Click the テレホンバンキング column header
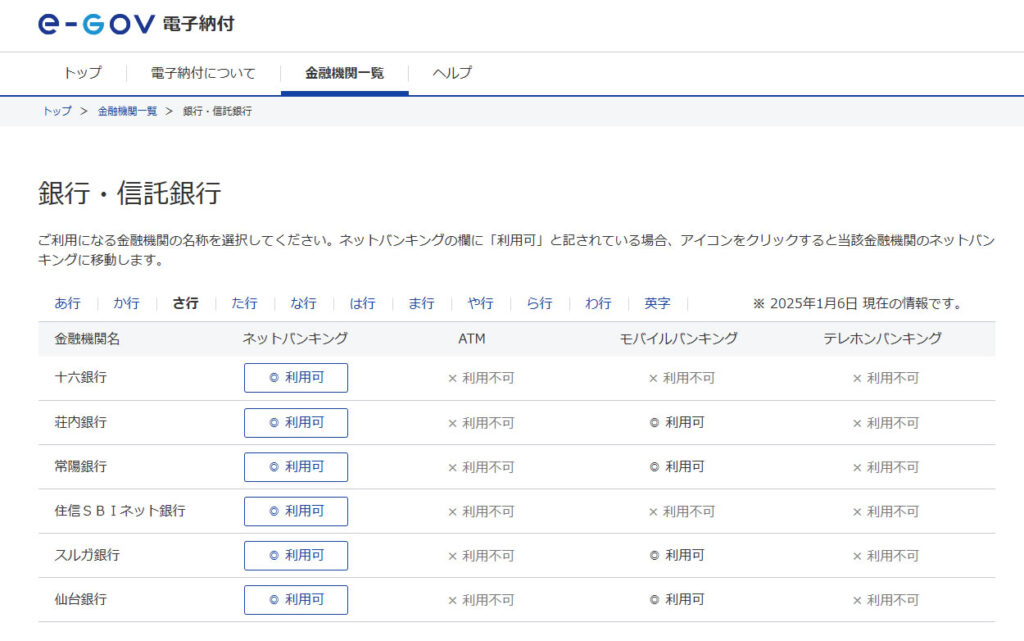 coord(882,339)
